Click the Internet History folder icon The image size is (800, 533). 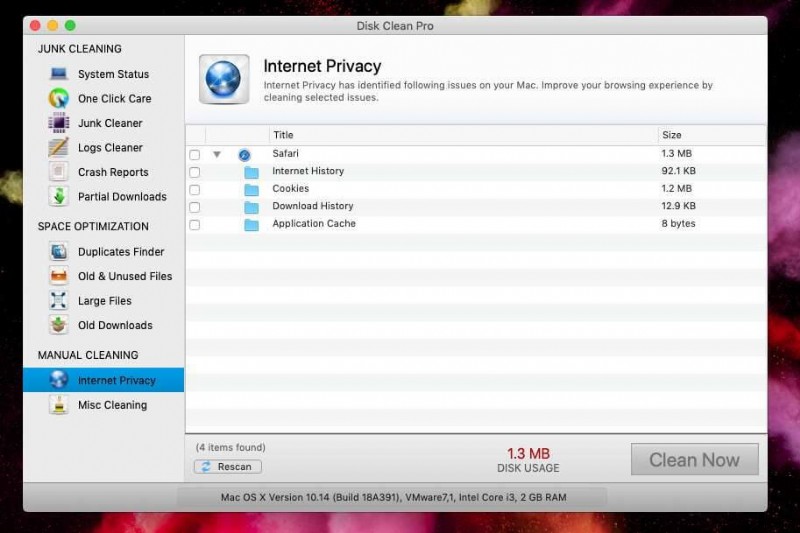[x=251, y=172]
